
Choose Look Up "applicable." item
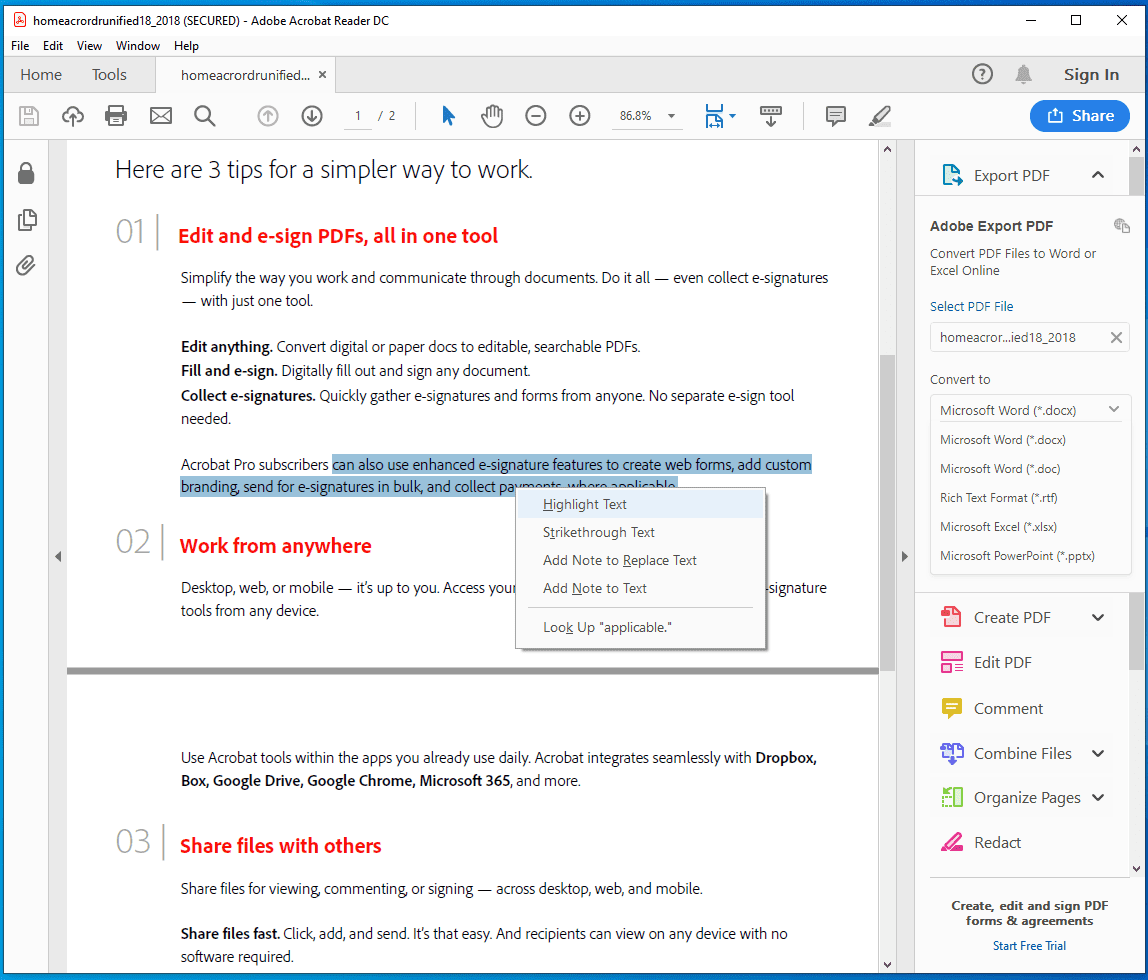coord(641,627)
